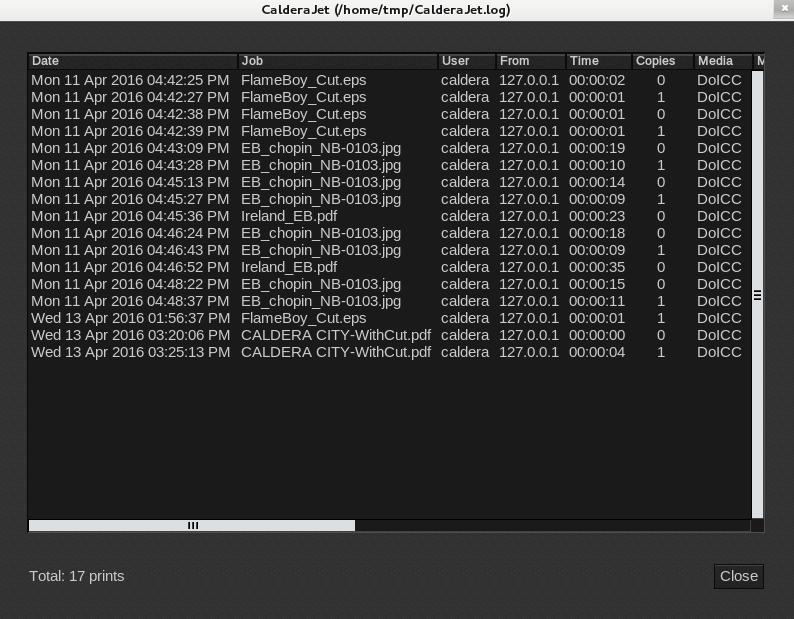Click the vertical scrollbar handle
This screenshot has height=619, width=794.
tap(757, 295)
